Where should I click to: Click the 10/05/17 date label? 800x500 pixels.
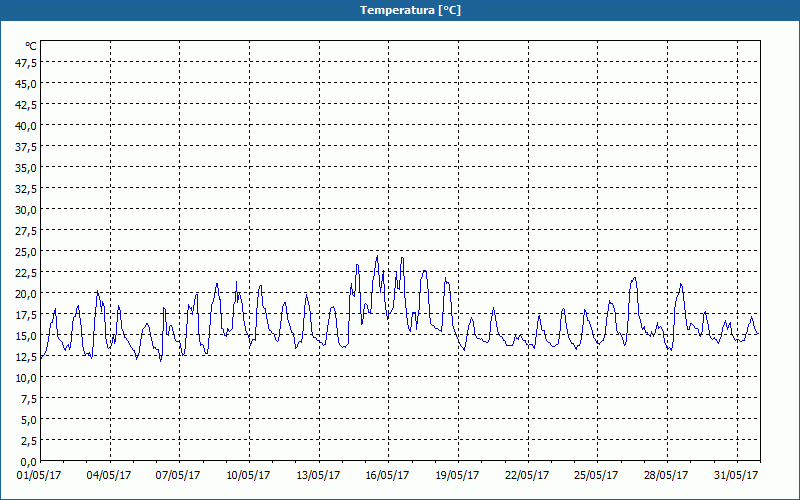[x=248, y=476]
